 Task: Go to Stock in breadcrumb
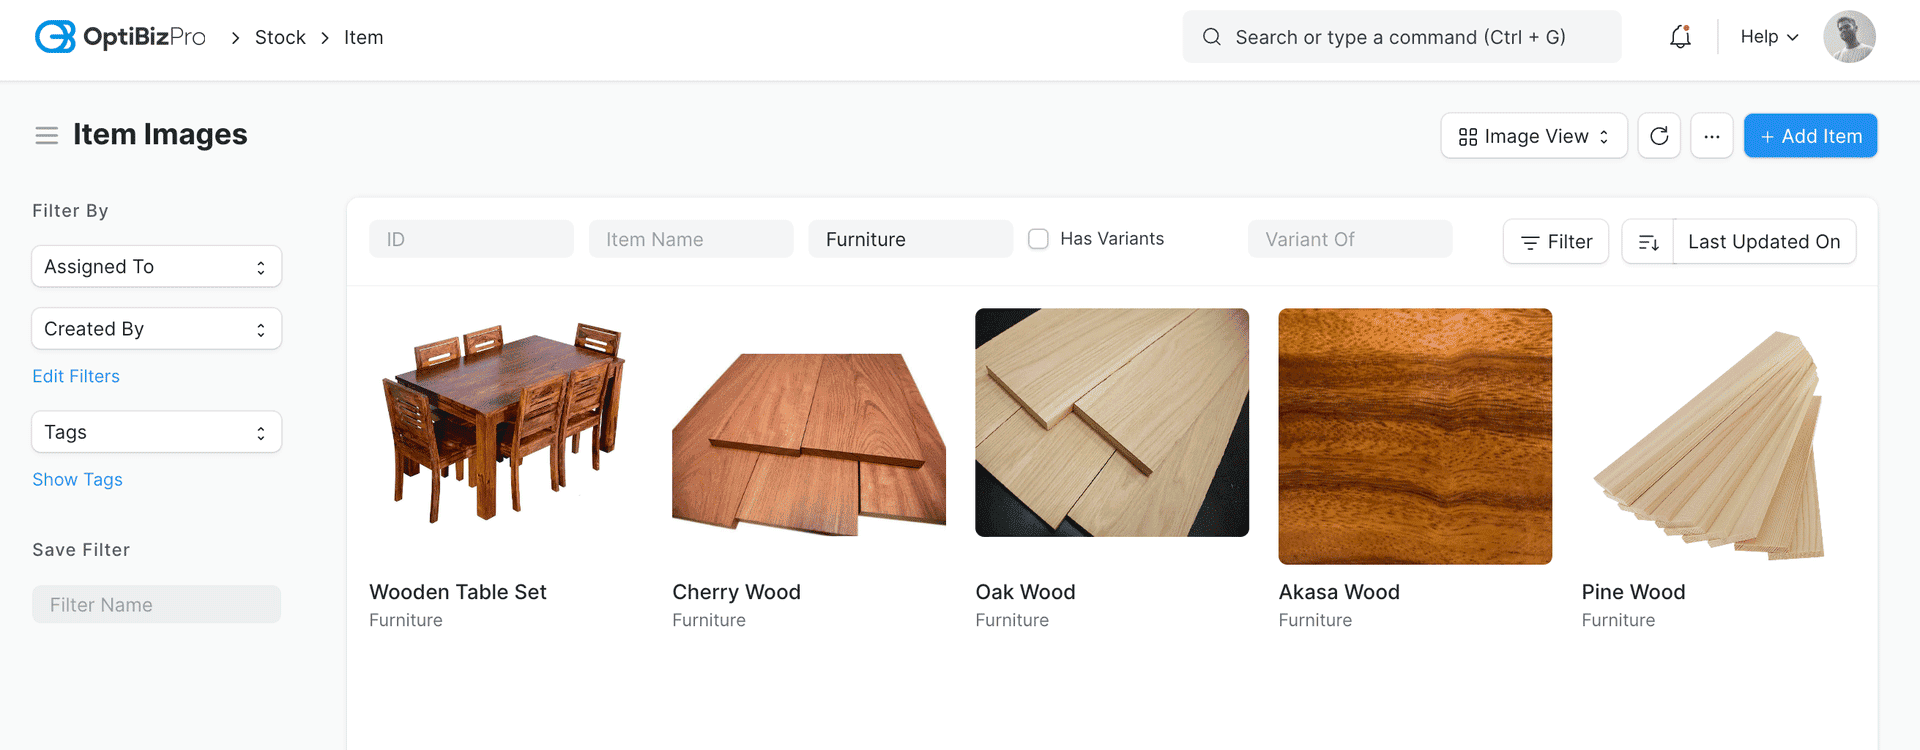pyautogui.click(x=280, y=37)
